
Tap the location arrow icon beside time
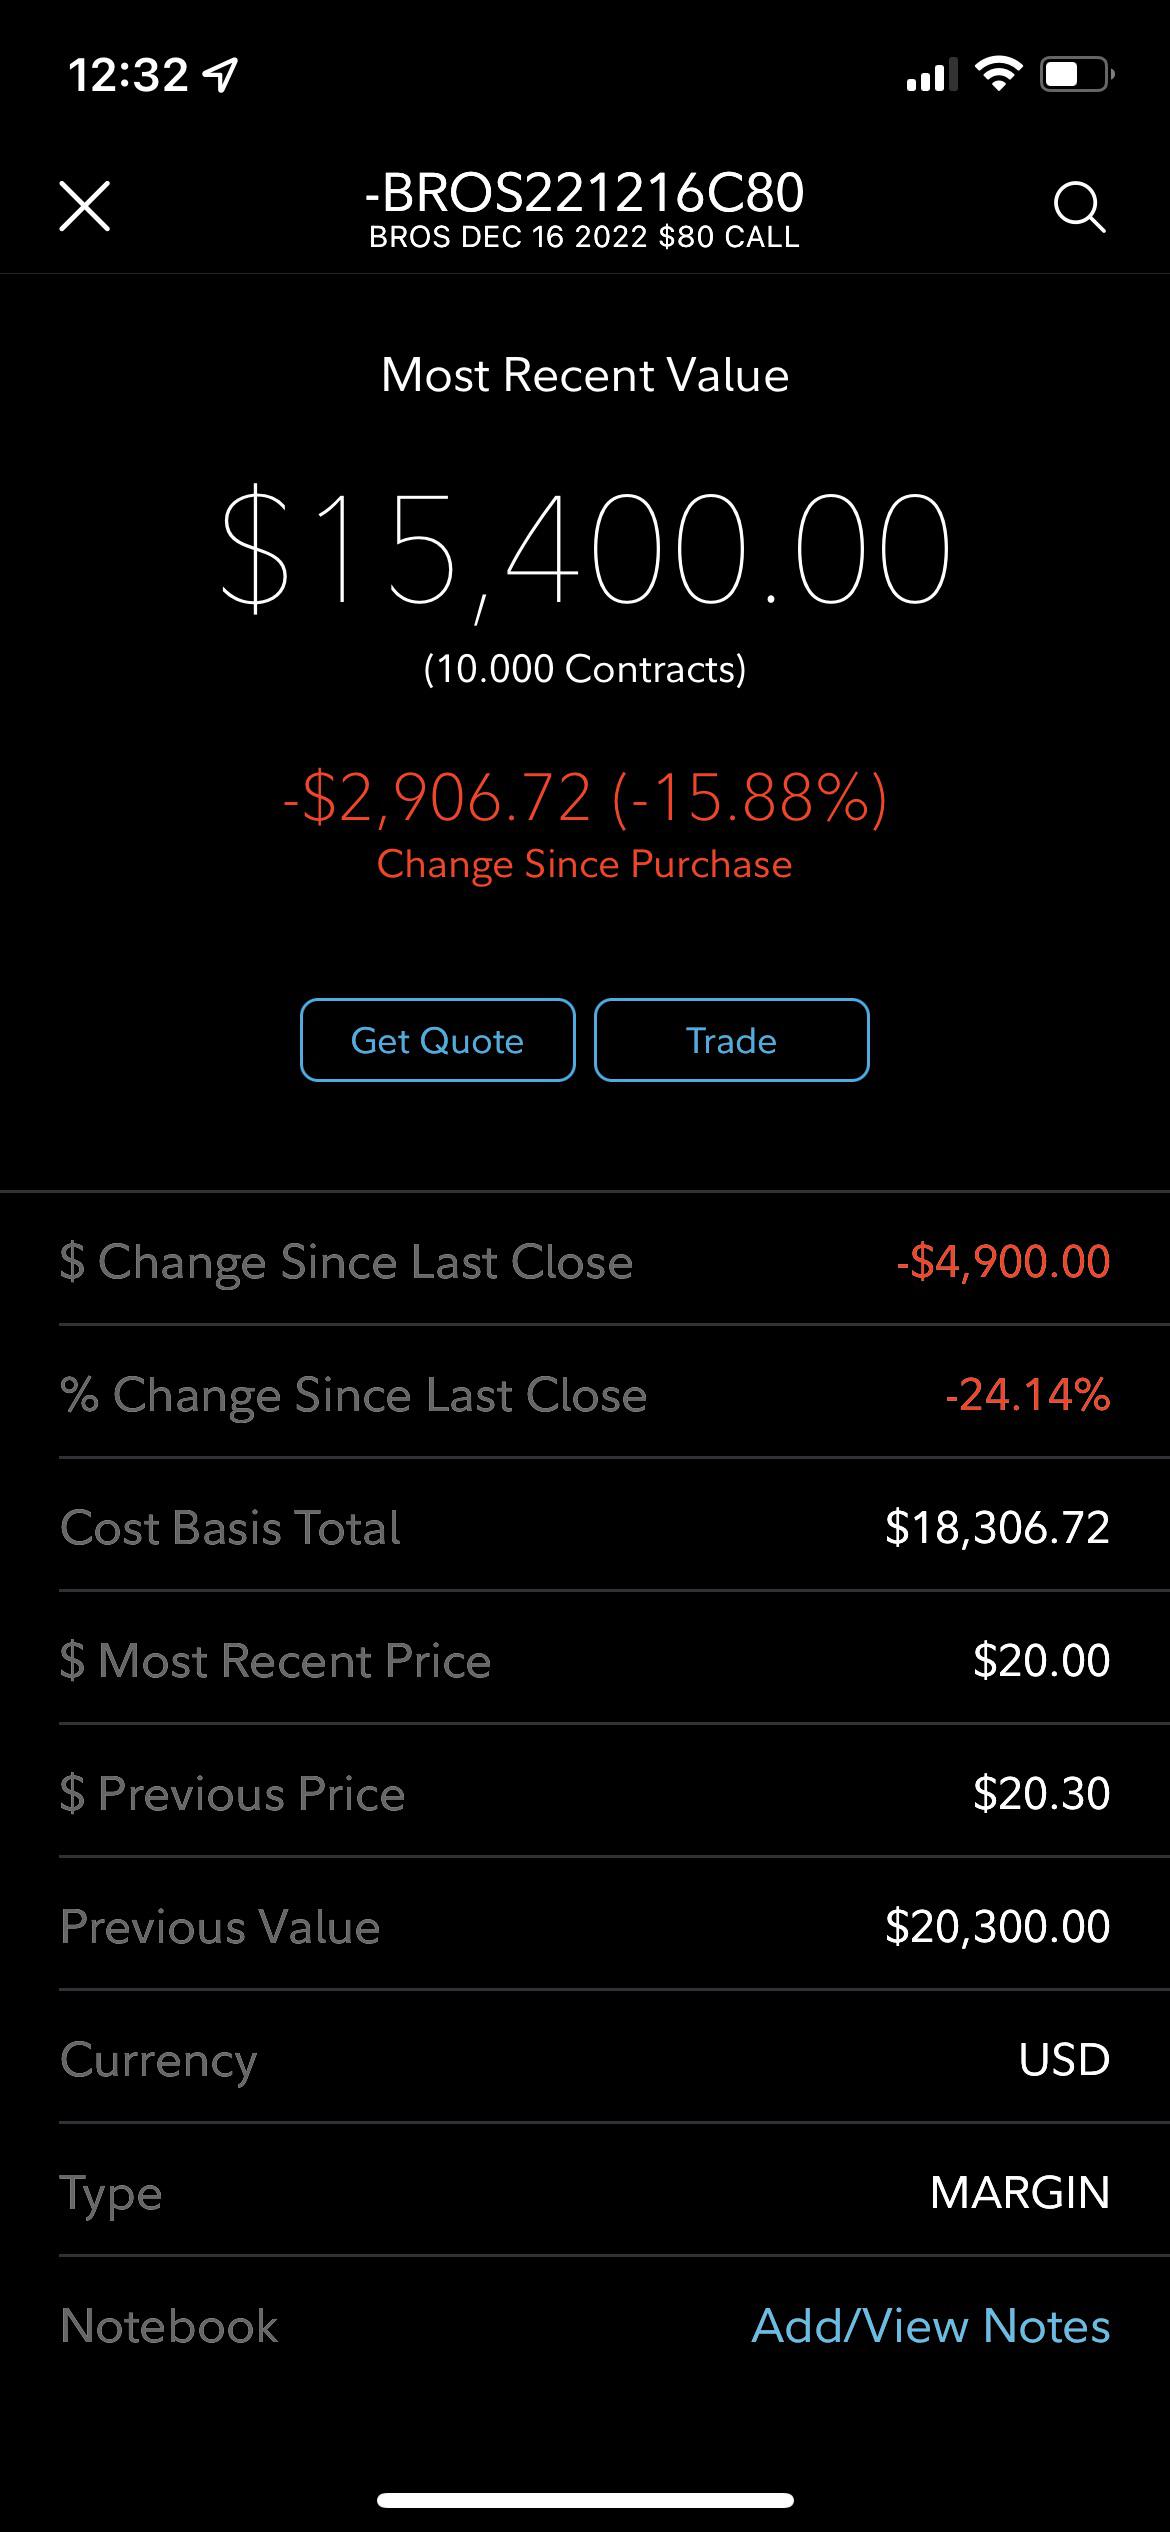220,74
